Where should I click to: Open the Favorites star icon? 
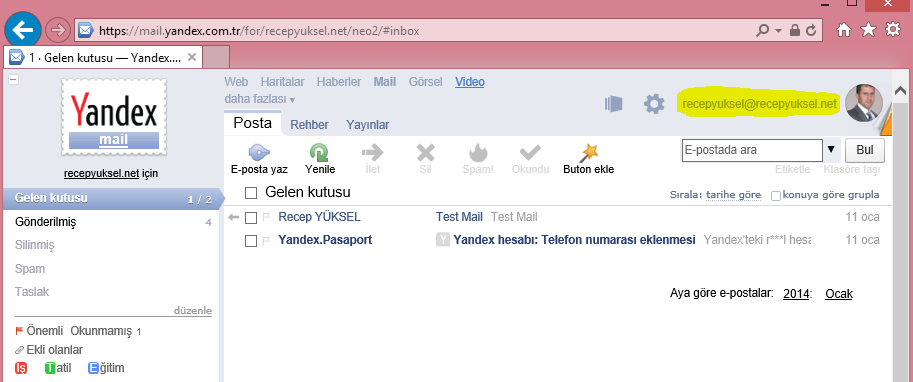click(x=868, y=30)
